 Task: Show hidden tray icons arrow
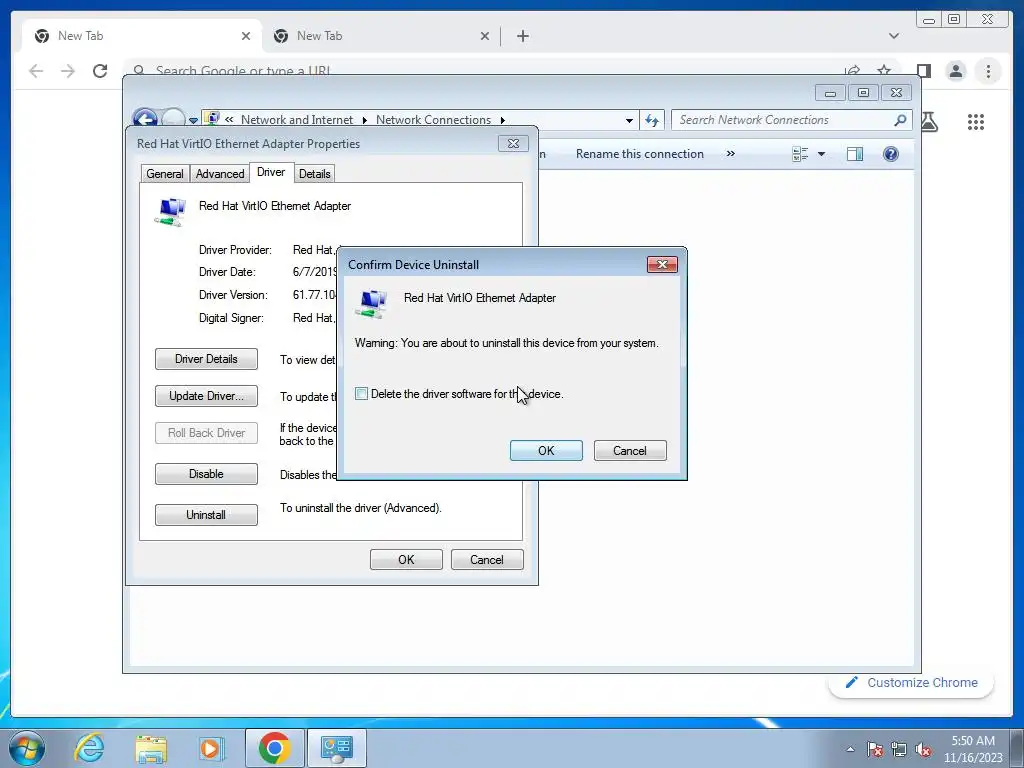coord(850,749)
